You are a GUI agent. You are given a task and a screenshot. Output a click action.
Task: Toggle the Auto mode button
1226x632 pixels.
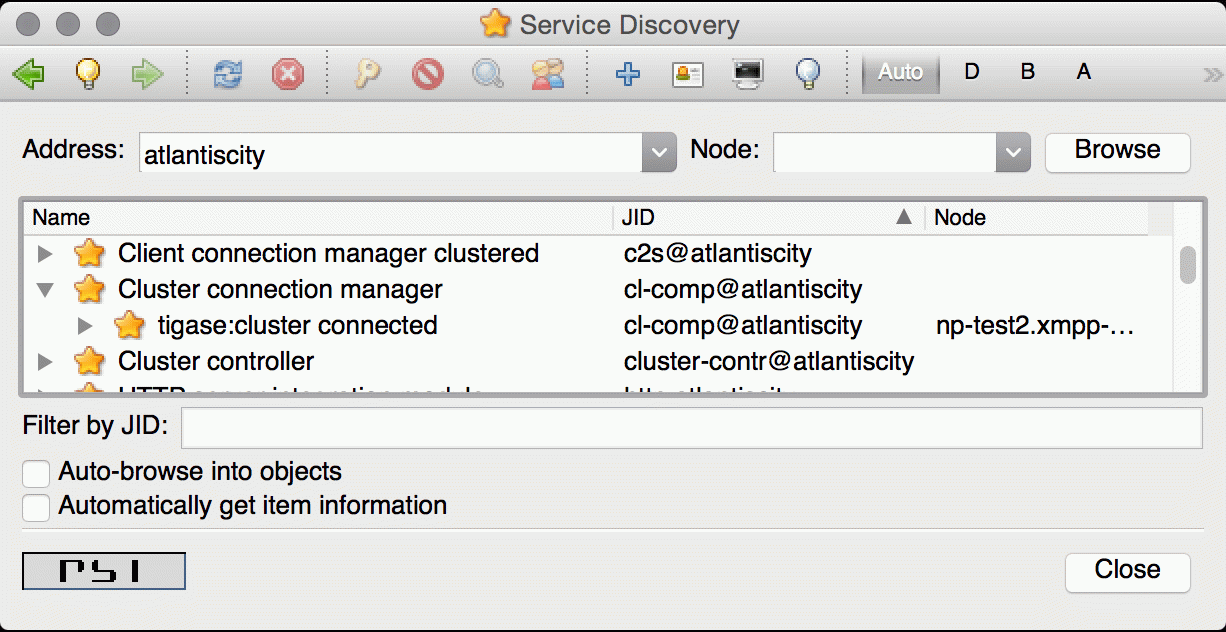pos(900,73)
